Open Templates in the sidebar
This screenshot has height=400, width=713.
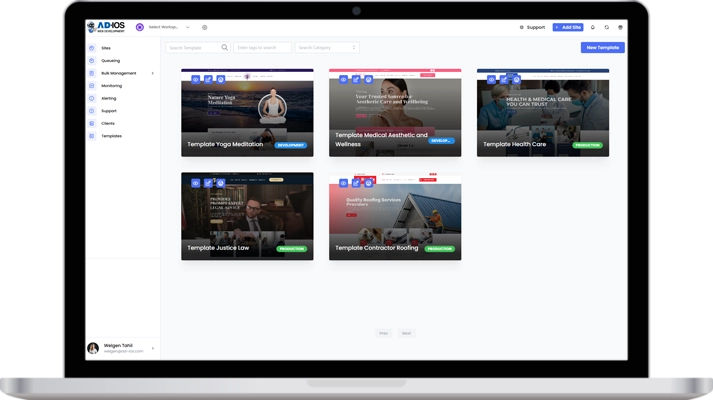(x=111, y=136)
